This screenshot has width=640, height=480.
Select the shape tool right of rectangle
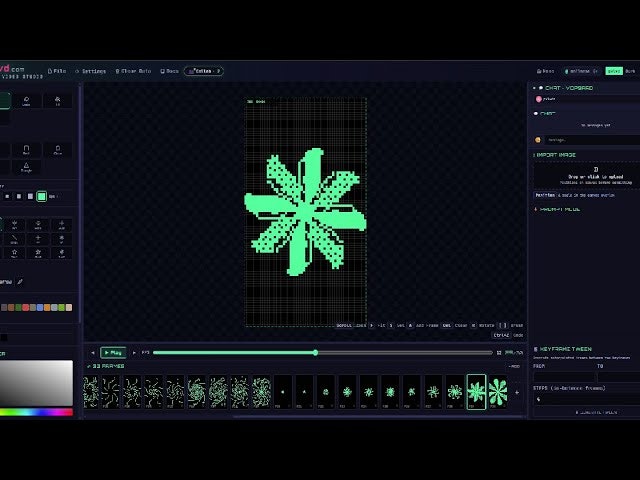[58, 150]
